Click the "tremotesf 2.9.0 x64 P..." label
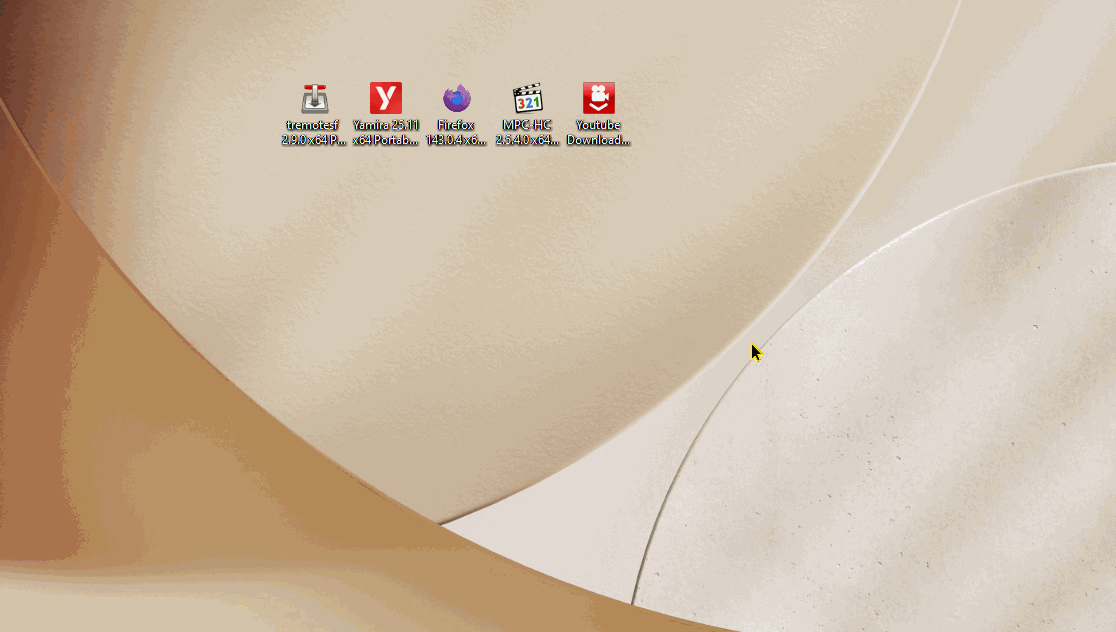1116x632 pixels. pos(313,132)
